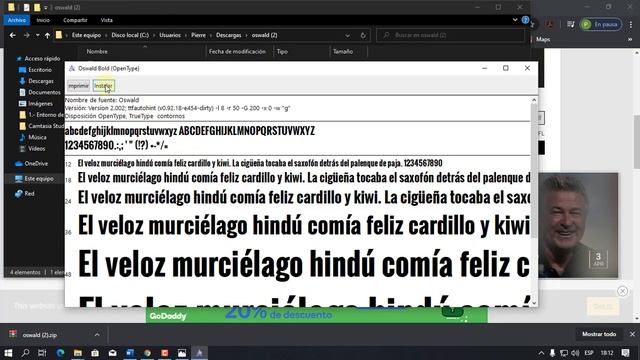This screenshot has height=360, width=640.
Task: Sort by Tipo column
Action: 282,51
